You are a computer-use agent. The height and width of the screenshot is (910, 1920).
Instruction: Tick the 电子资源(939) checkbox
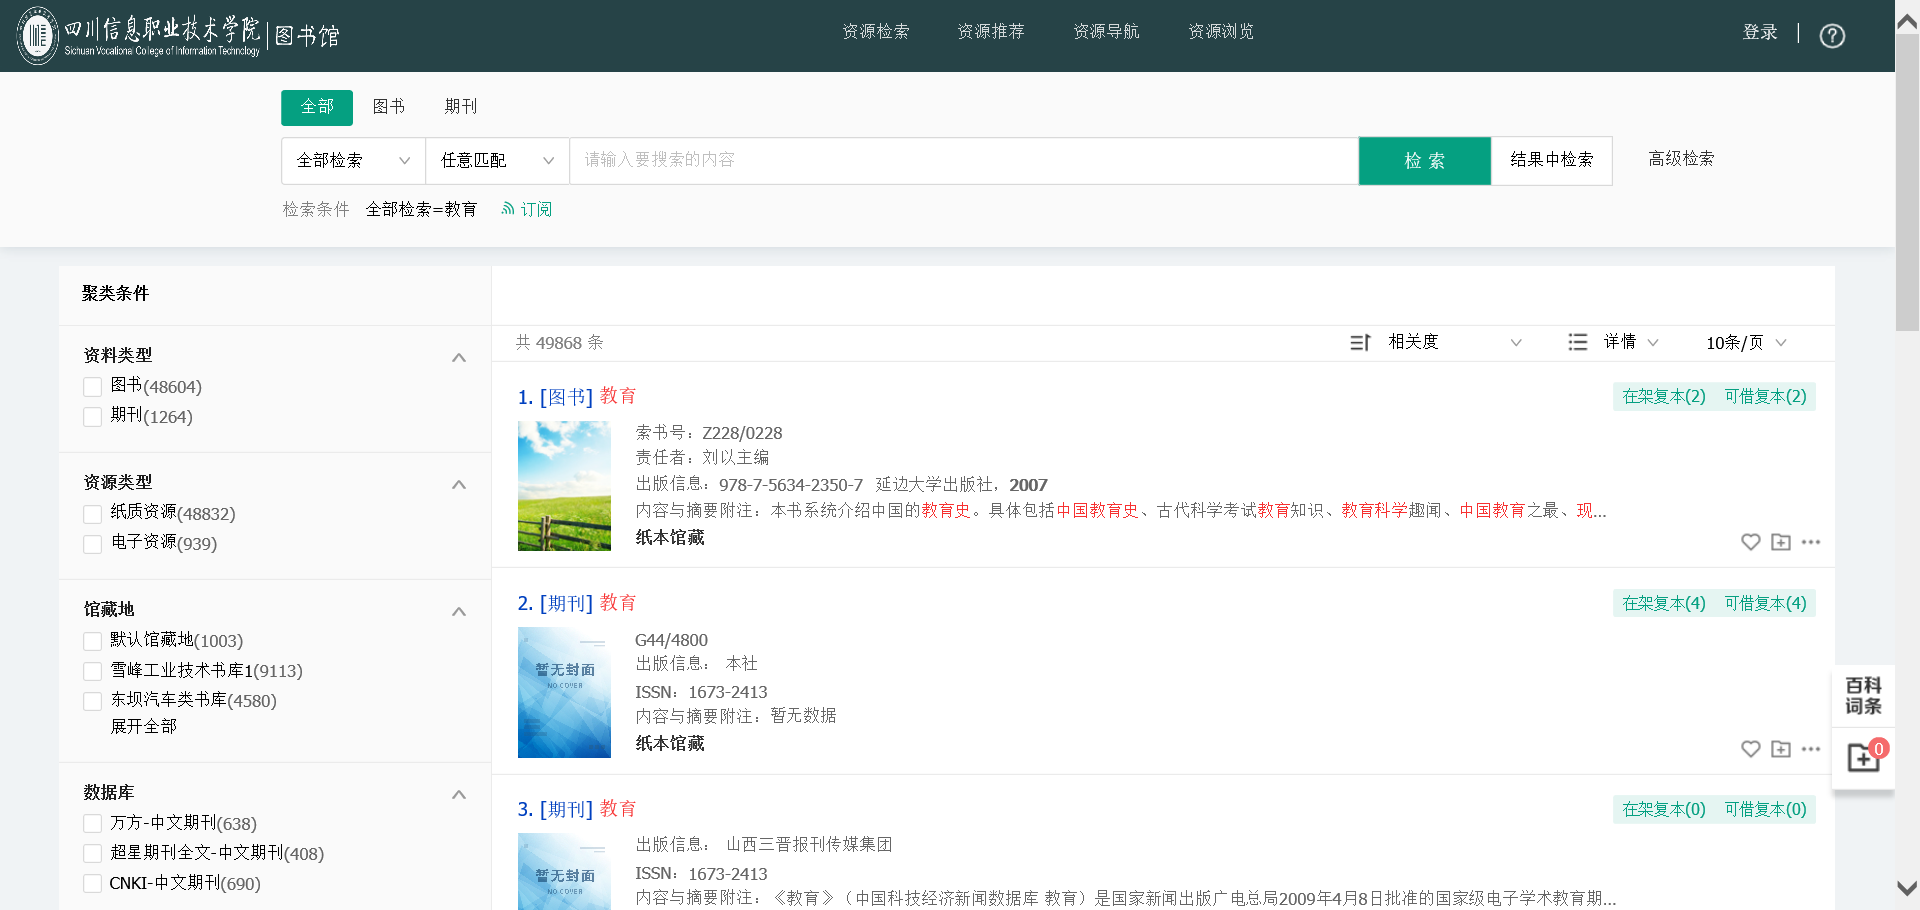[93, 544]
